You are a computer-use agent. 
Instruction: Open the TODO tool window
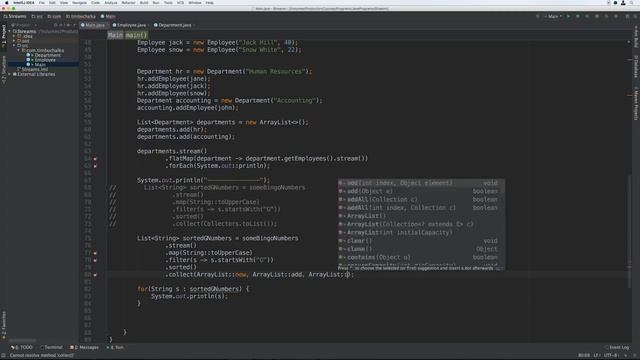pyautogui.click(x=22, y=347)
